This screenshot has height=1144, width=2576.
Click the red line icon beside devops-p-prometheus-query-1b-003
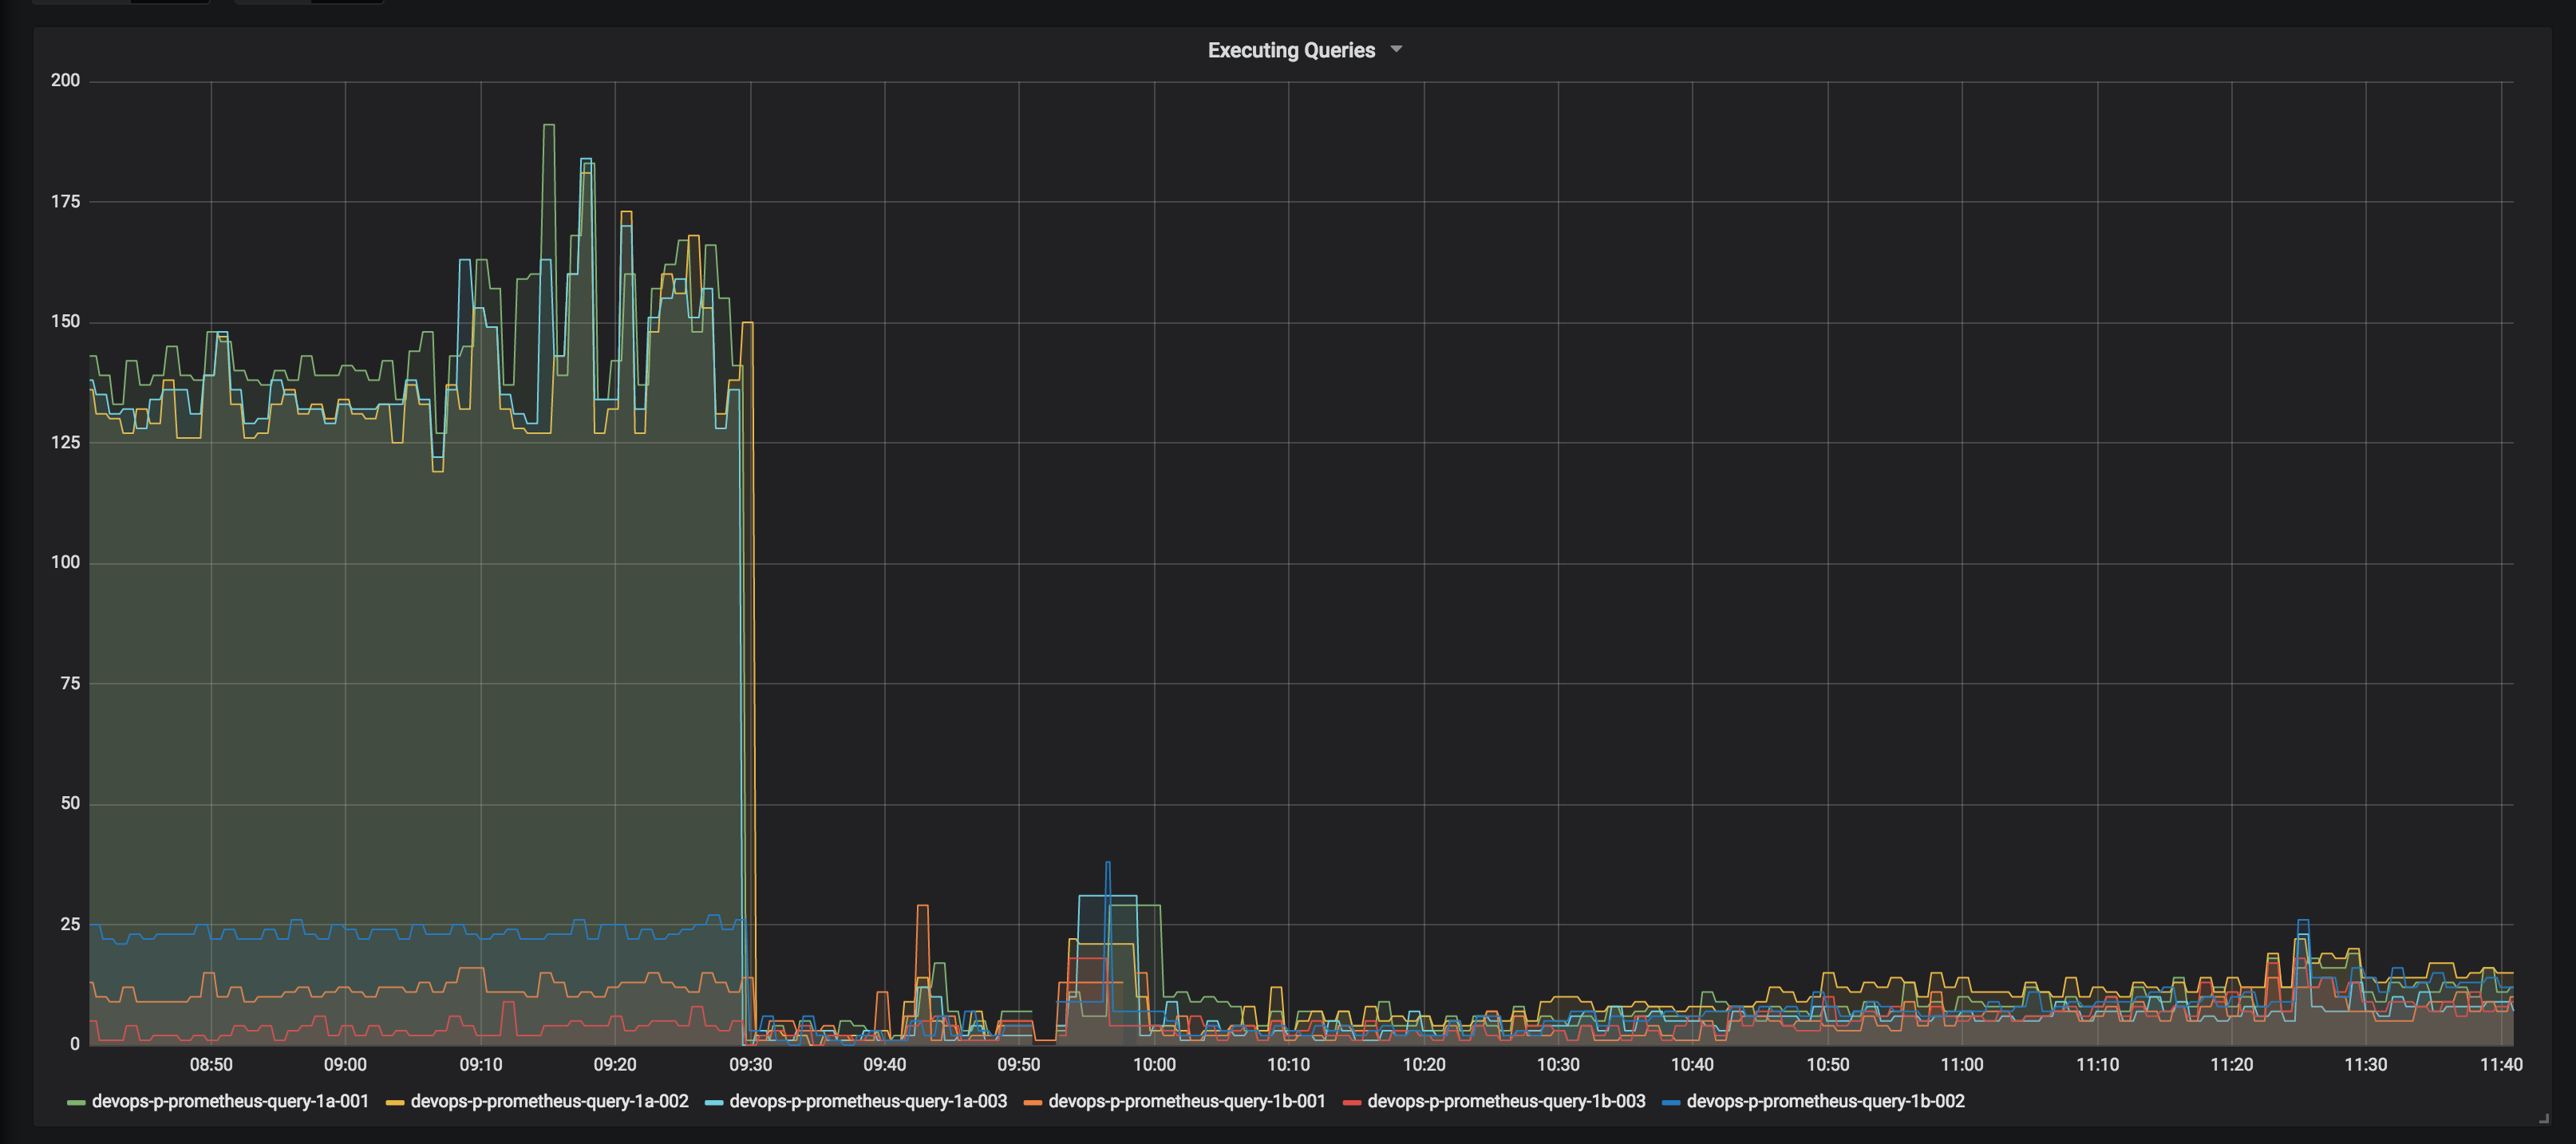(1352, 1101)
